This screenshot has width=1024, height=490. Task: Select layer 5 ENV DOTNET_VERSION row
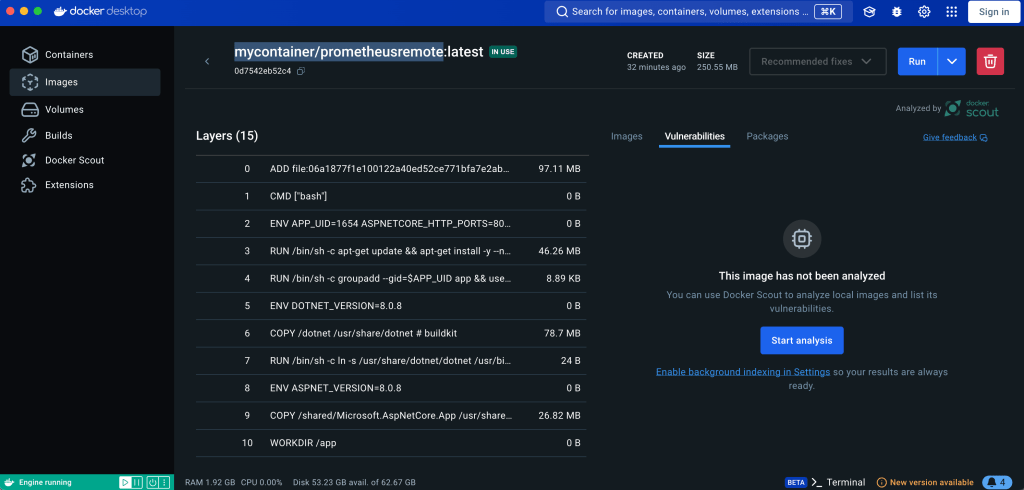point(391,306)
